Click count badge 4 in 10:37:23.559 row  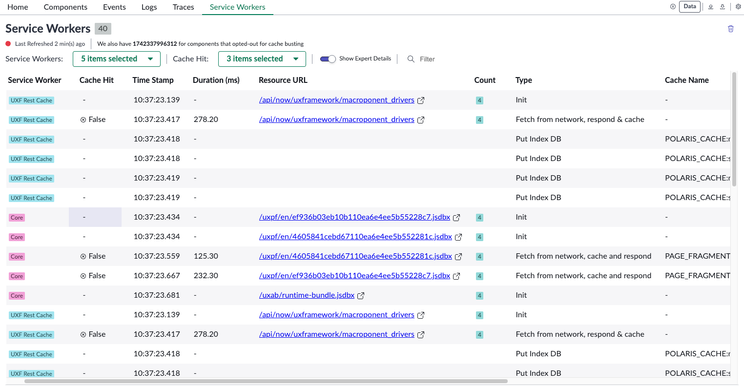(479, 257)
